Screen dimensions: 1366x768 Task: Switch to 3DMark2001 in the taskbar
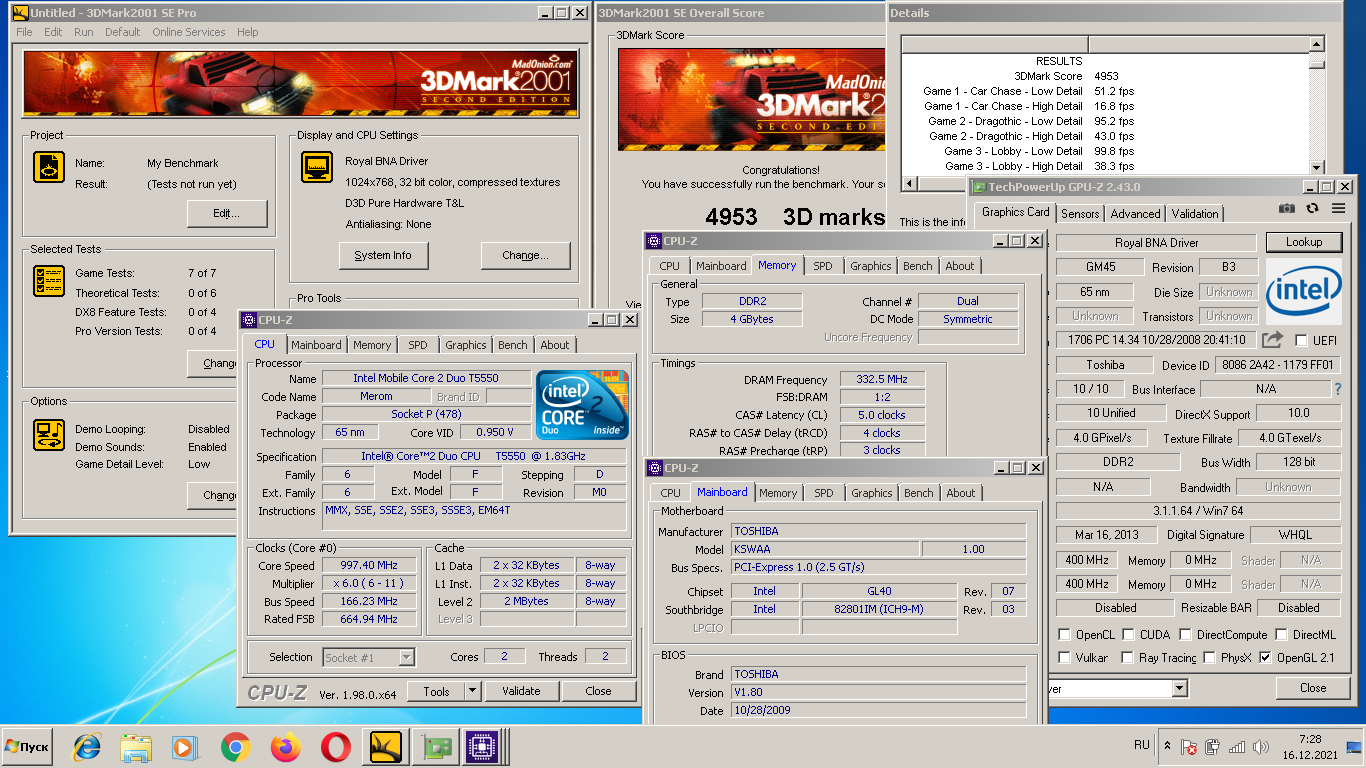pyautogui.click(x=385, y=747)
